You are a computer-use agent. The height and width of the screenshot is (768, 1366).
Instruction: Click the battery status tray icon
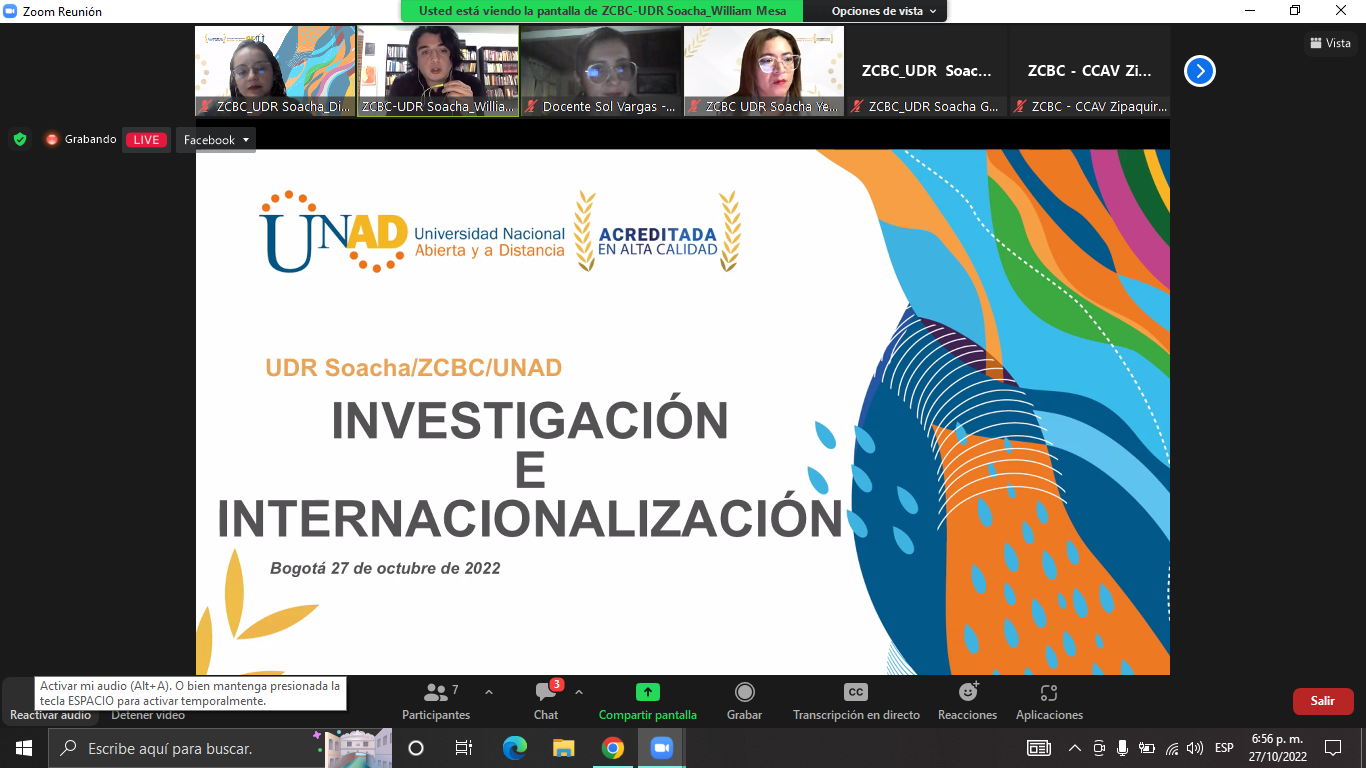point(1147,748)
